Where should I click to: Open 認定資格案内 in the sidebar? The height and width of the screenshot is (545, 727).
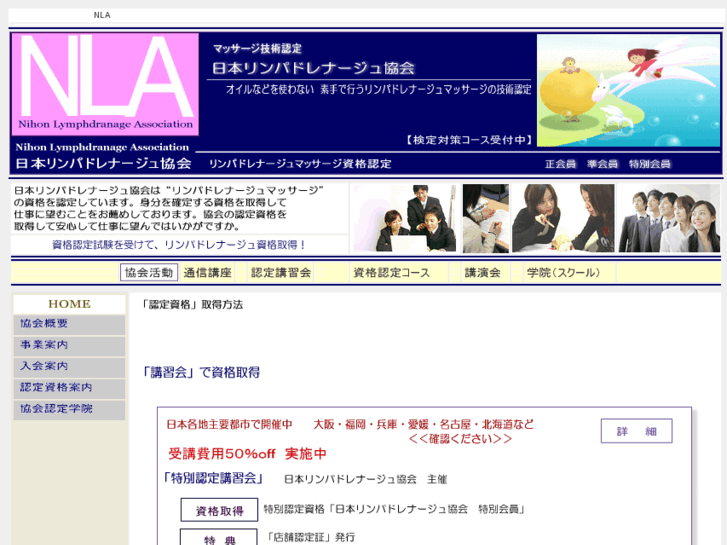click(x=69, y=388)
